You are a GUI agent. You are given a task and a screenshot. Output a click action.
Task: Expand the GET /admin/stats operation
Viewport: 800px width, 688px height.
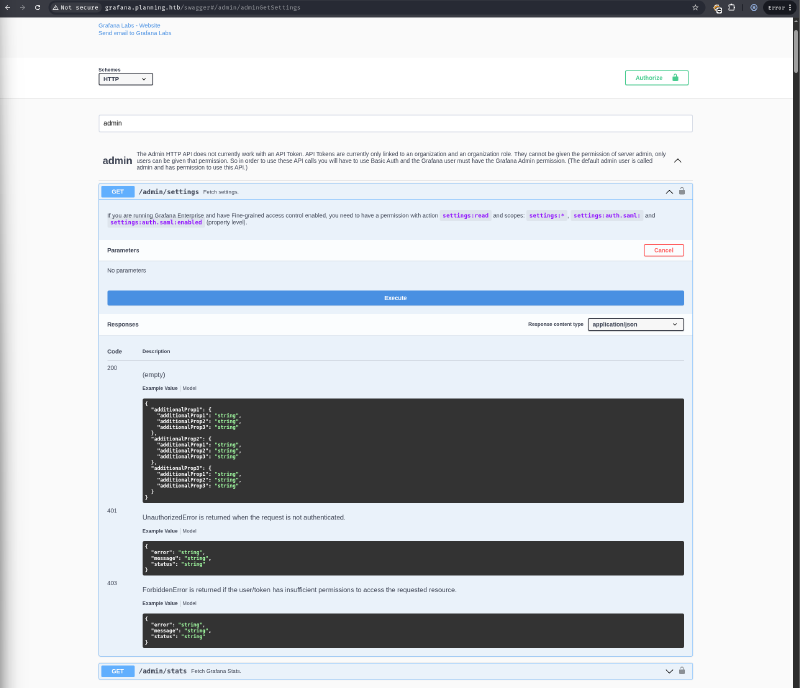[x=668, y=671]
